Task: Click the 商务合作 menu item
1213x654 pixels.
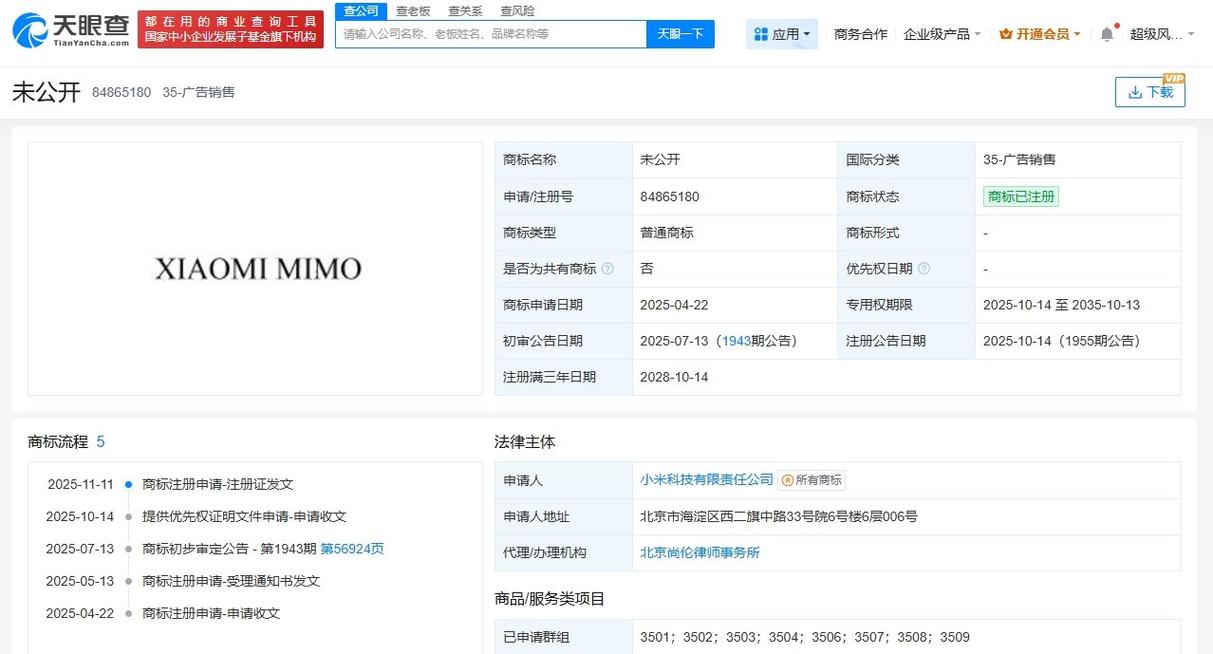Action: pyautogui.click(x=860, y=33)
